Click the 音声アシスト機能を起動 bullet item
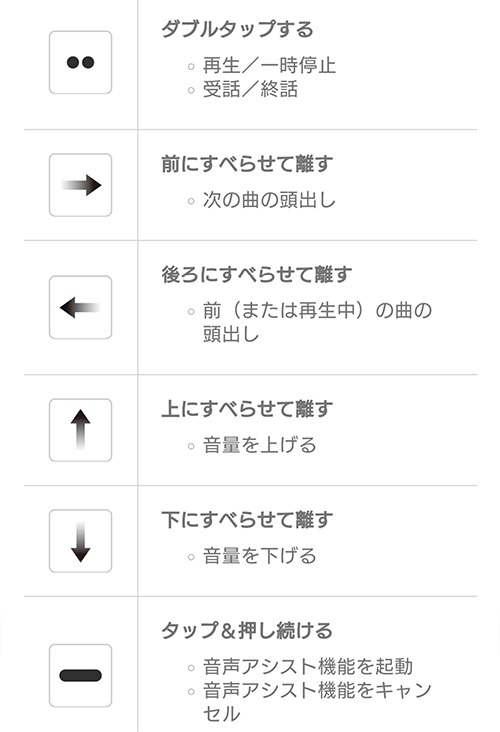 point(308,666)
